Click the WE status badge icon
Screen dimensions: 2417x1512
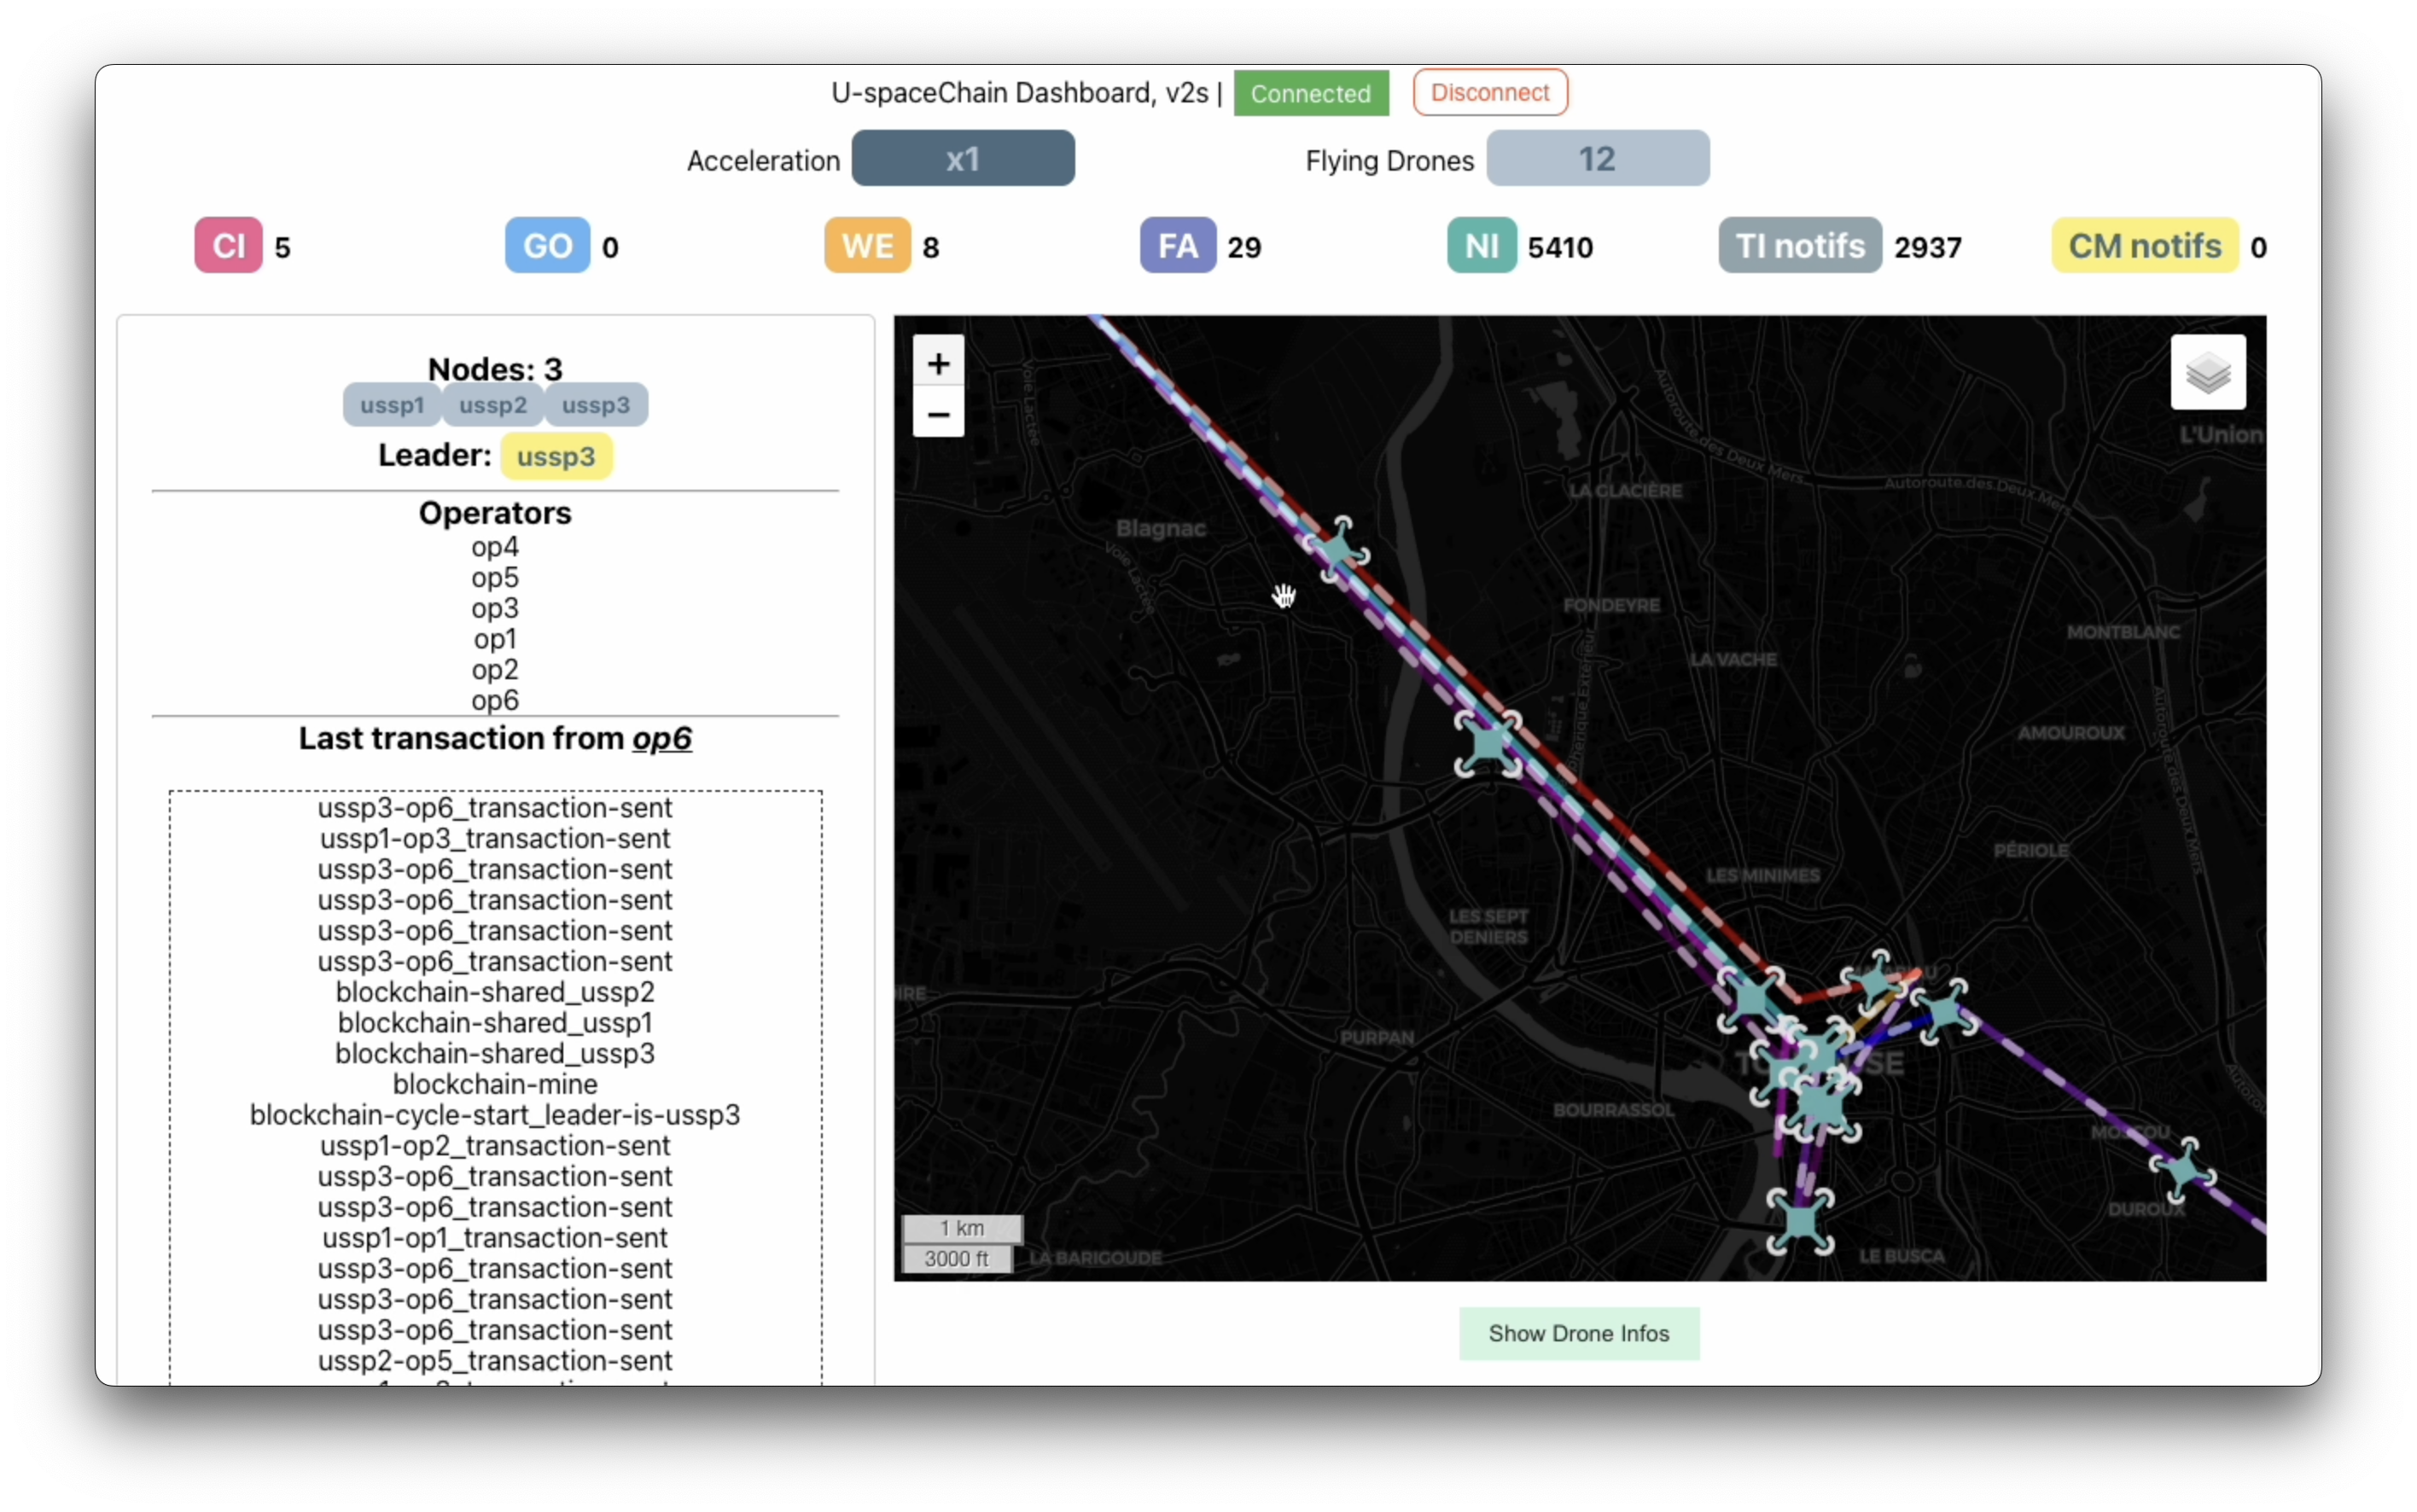tap(866, 245)
